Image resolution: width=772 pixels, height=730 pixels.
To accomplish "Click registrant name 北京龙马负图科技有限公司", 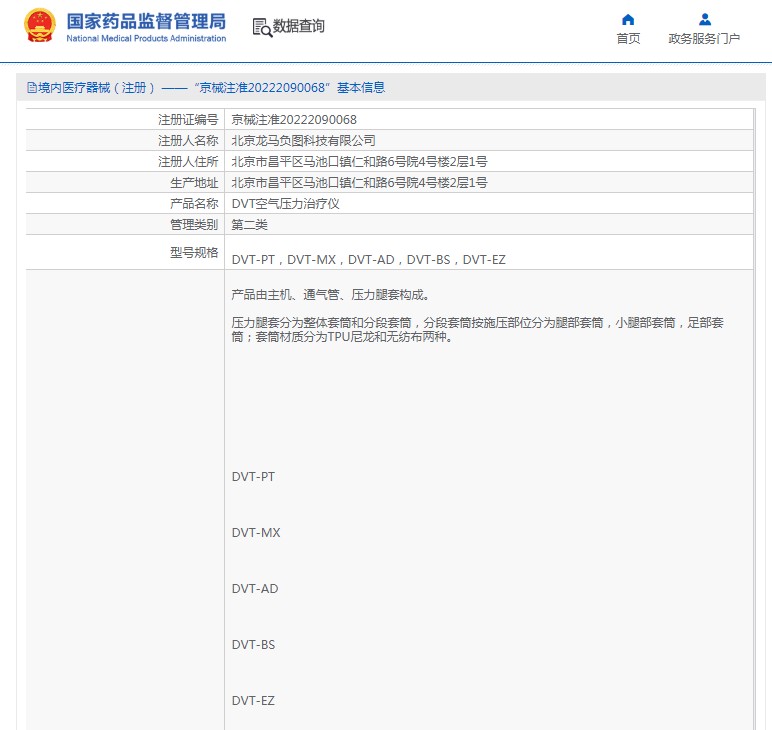I will [x=303, y=141].
